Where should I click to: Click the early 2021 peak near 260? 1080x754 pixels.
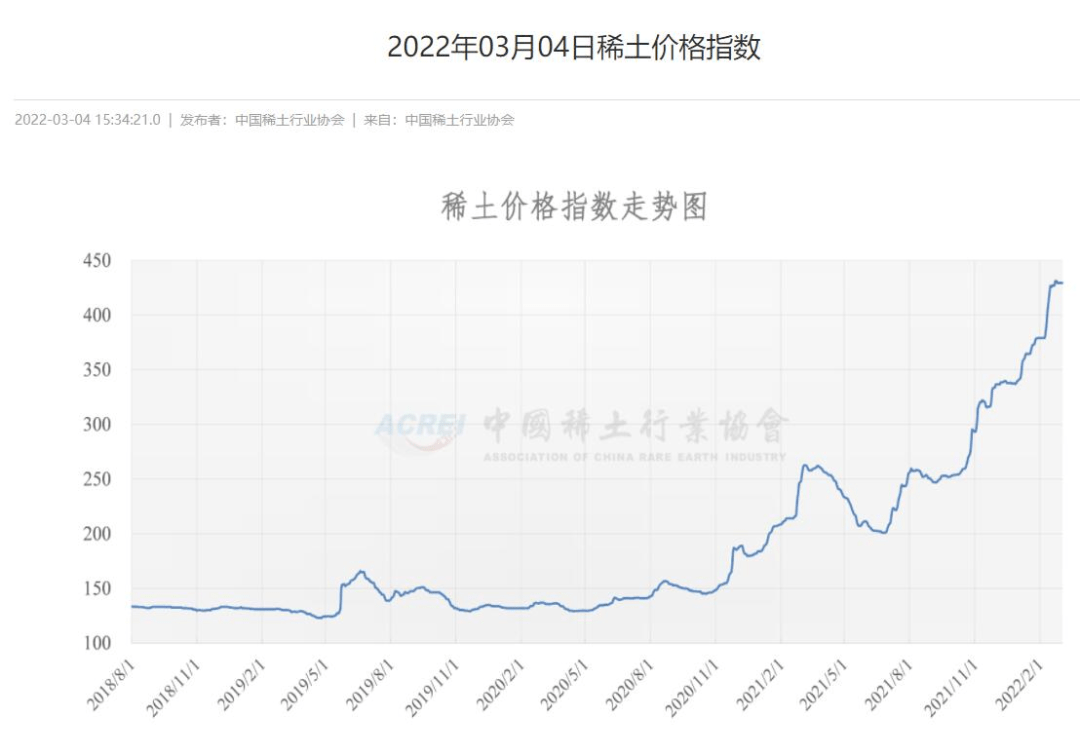coord(806,465)
